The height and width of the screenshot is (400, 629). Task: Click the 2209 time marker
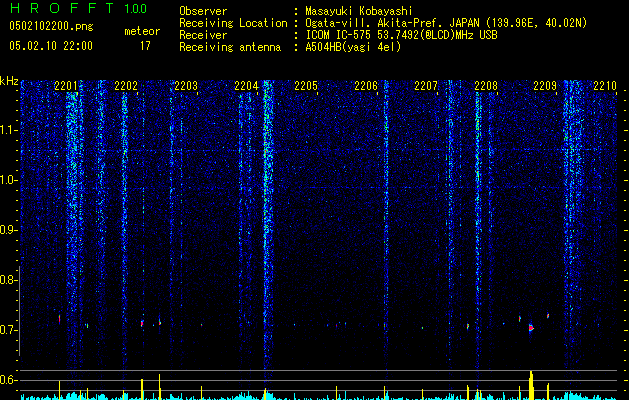tap(545, 86)
